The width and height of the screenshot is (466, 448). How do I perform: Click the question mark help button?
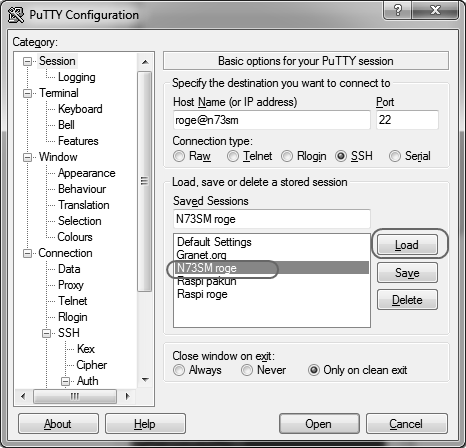[397, 10]
